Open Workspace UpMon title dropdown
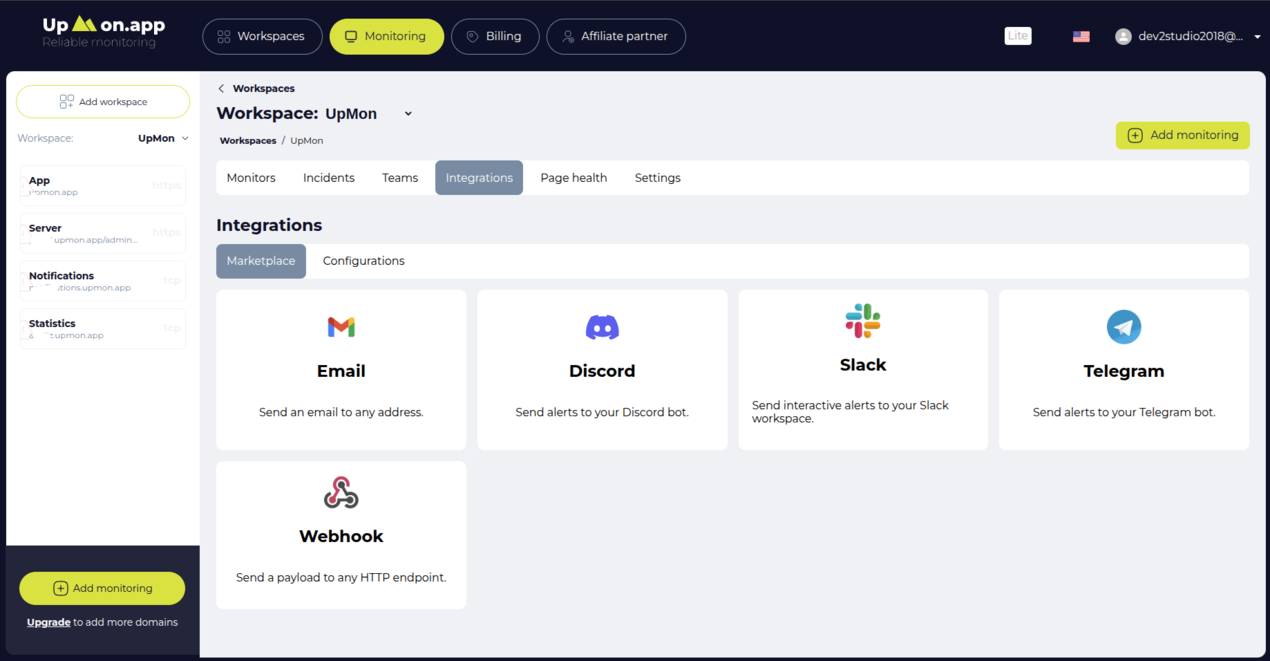 (x=408, y=114)
